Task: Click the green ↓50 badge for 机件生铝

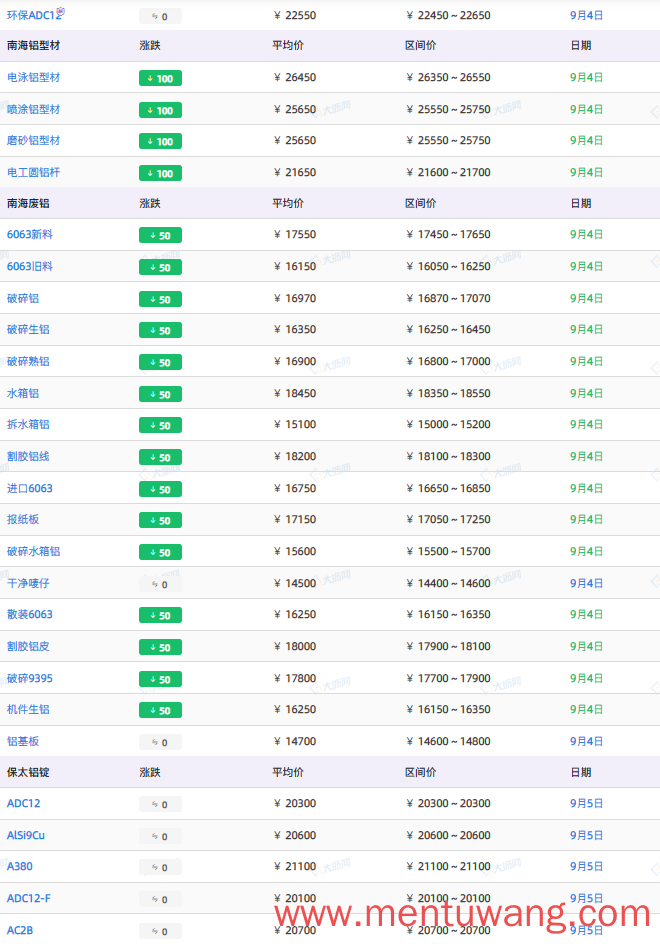Action: click(160, 710)
